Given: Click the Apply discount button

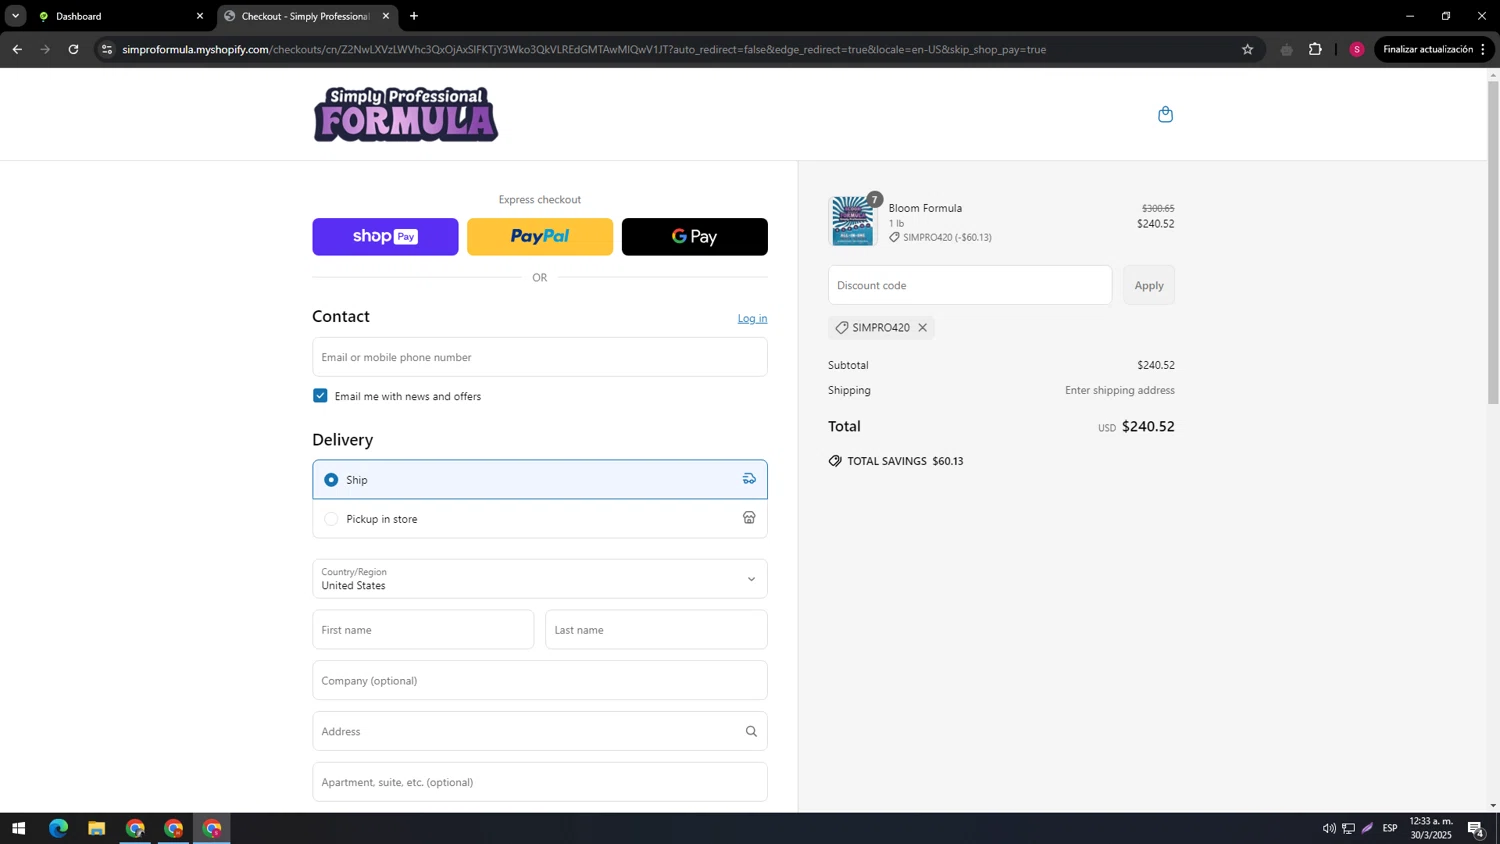Looking at the screenshot, I should [x=1149, y=285].
